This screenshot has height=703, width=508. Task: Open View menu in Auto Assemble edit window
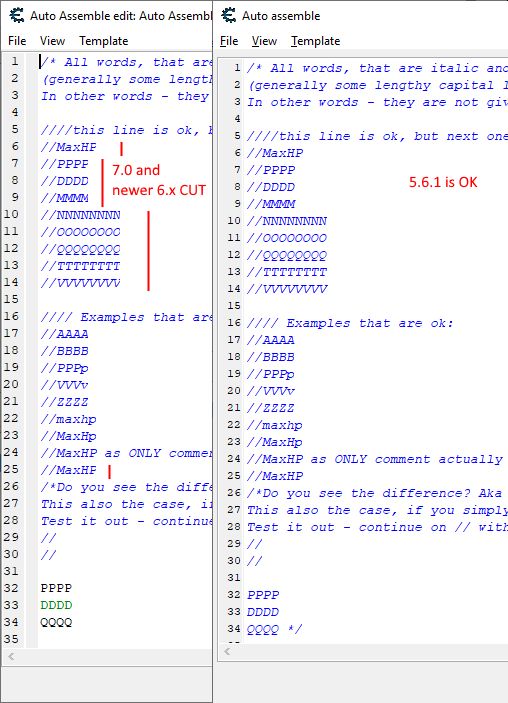point(52,41)
